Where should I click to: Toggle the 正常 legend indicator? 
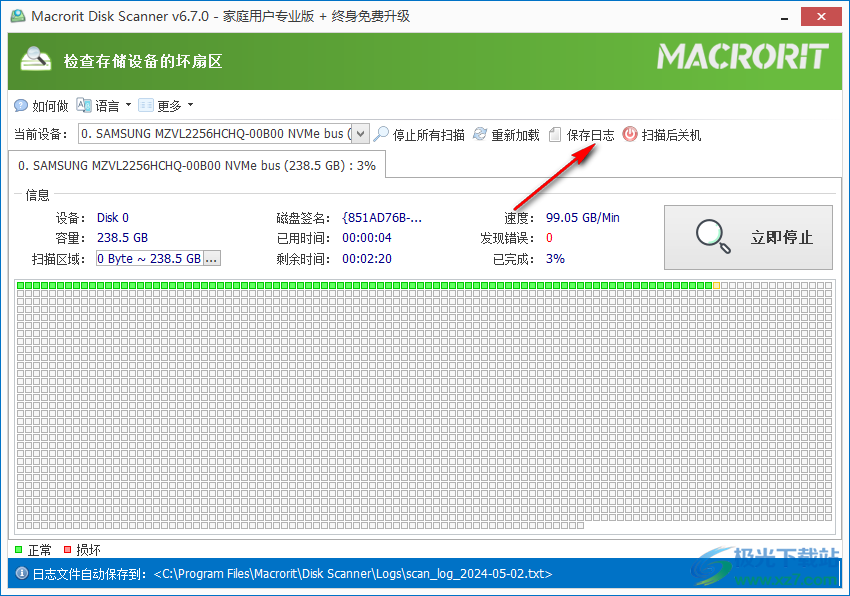[x=17, y=549]
